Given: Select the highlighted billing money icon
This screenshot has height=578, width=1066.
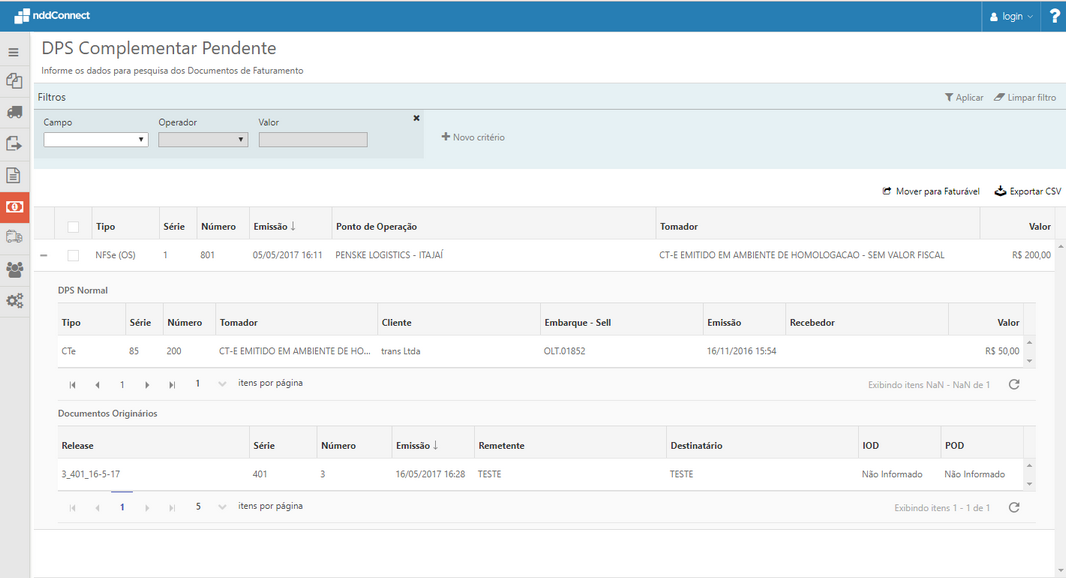Looking at the screenshot, I should click(13, 207).
